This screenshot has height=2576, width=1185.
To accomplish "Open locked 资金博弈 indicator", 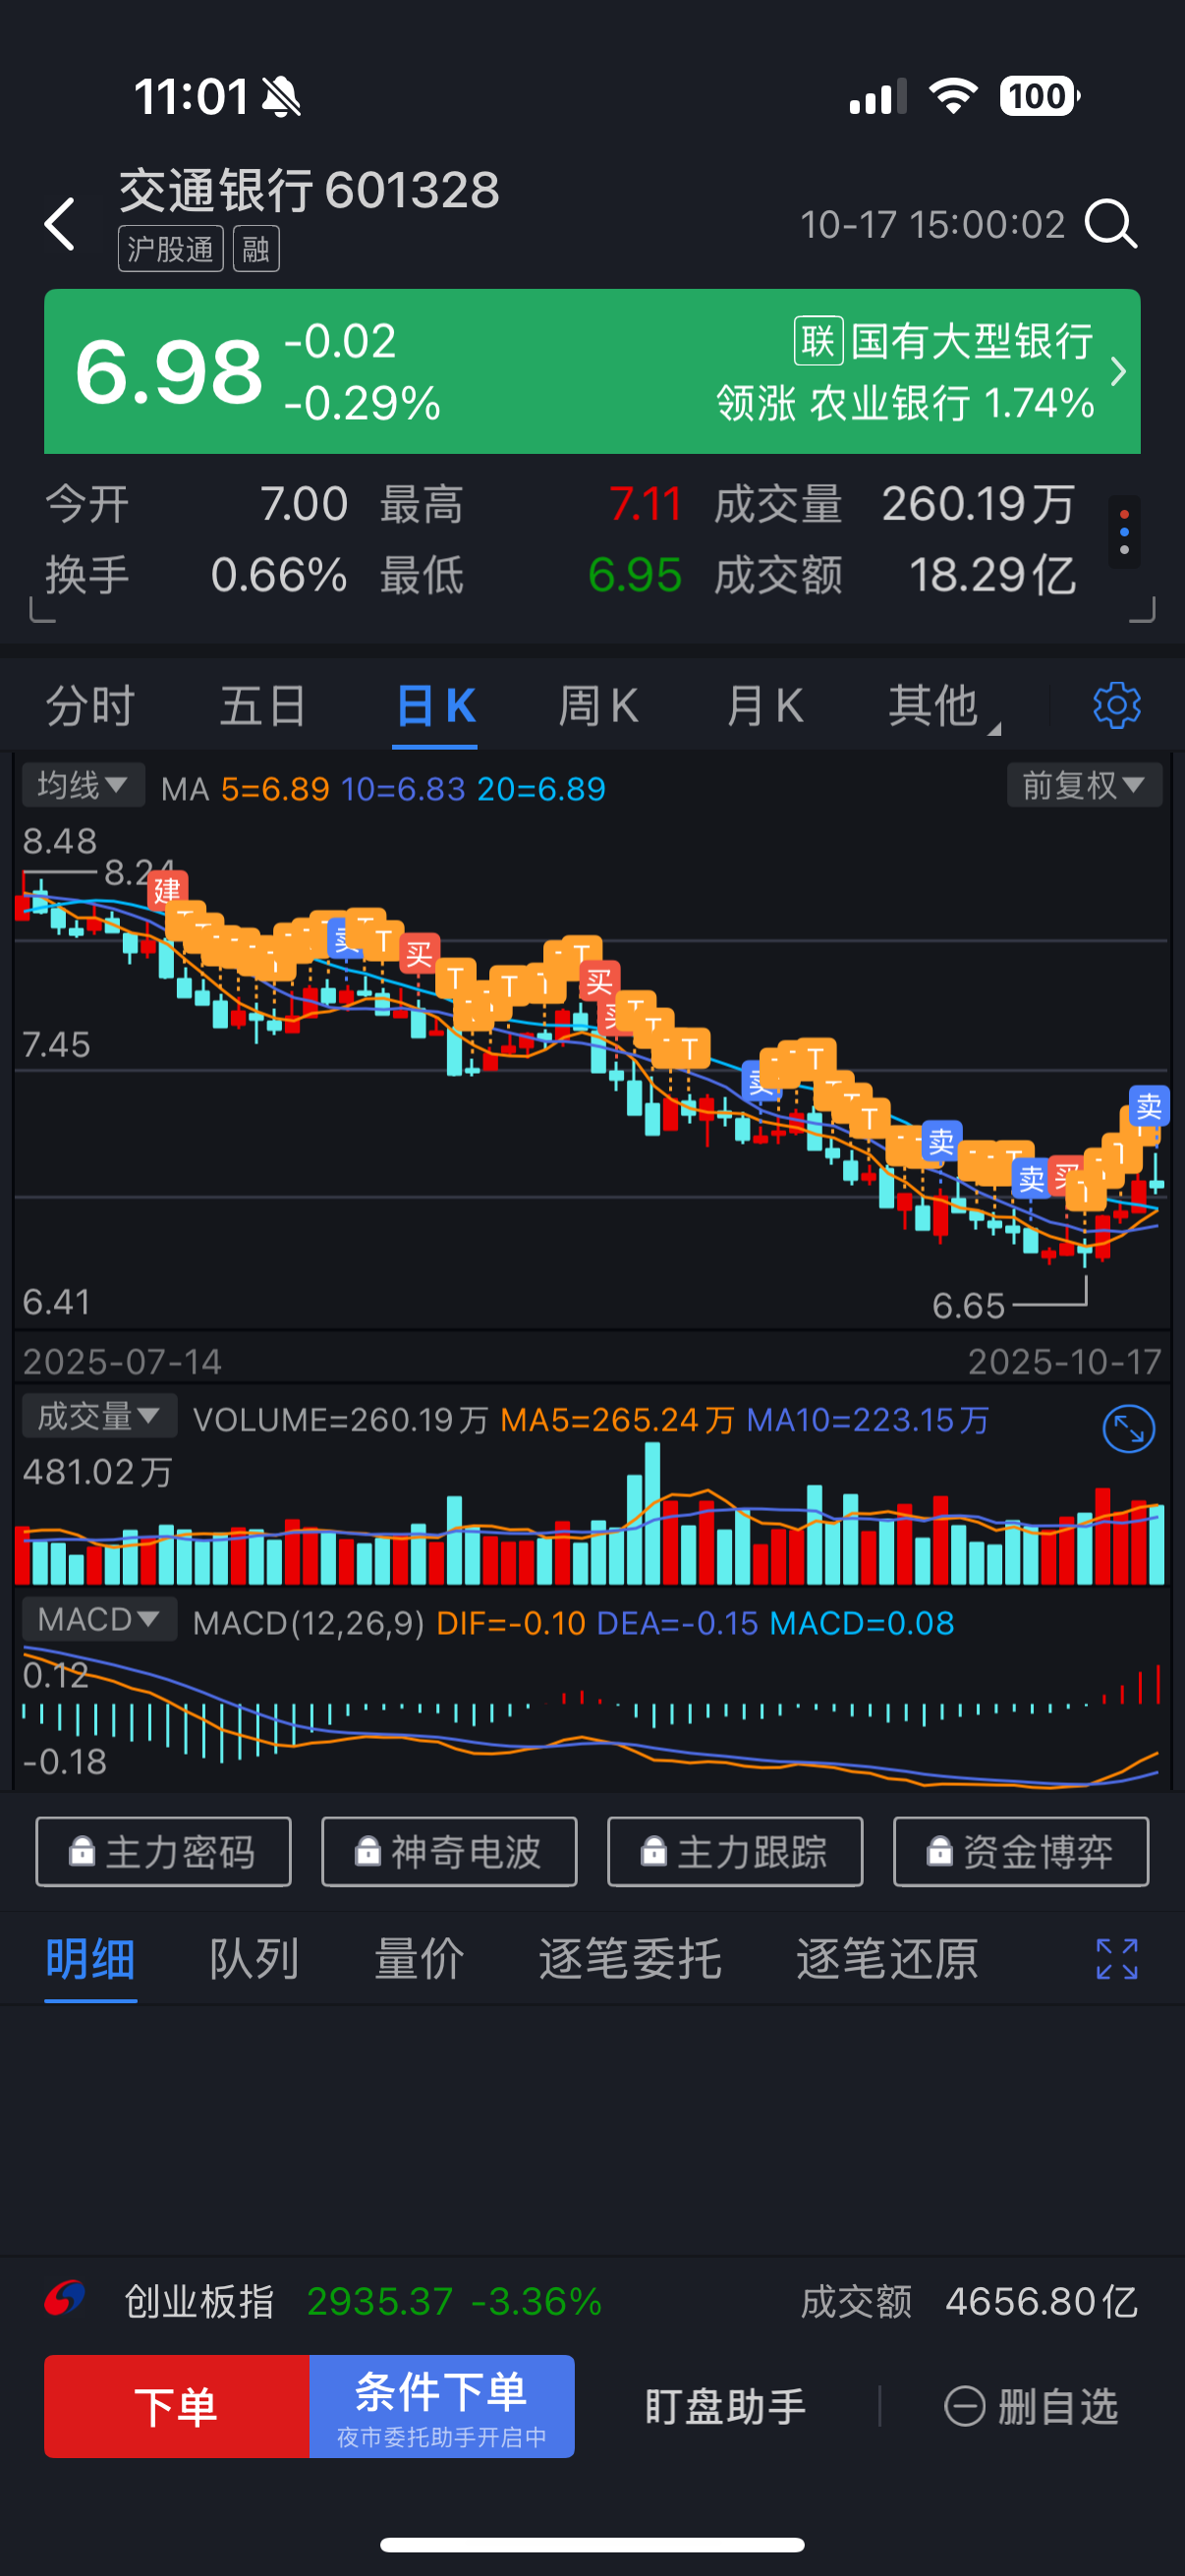I will tap(1021, 1851).
